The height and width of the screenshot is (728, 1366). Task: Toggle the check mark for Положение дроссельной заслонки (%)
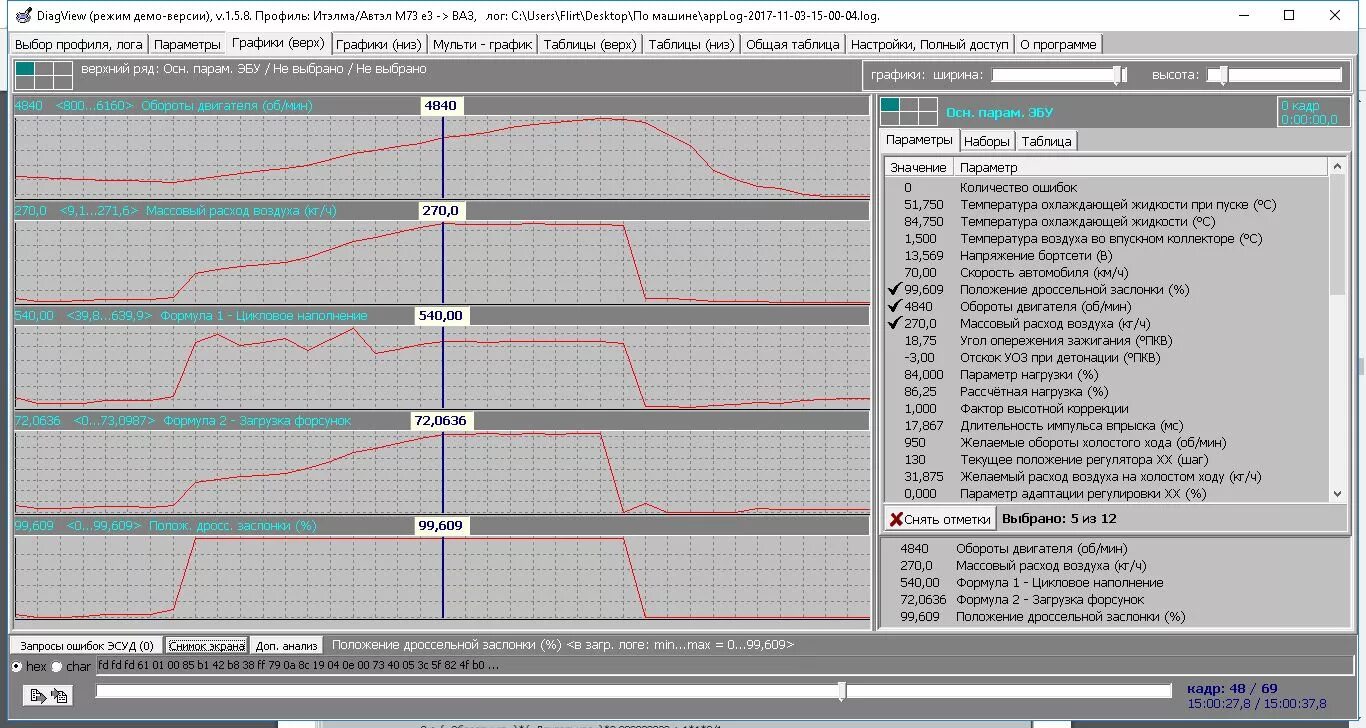point(894,289)
